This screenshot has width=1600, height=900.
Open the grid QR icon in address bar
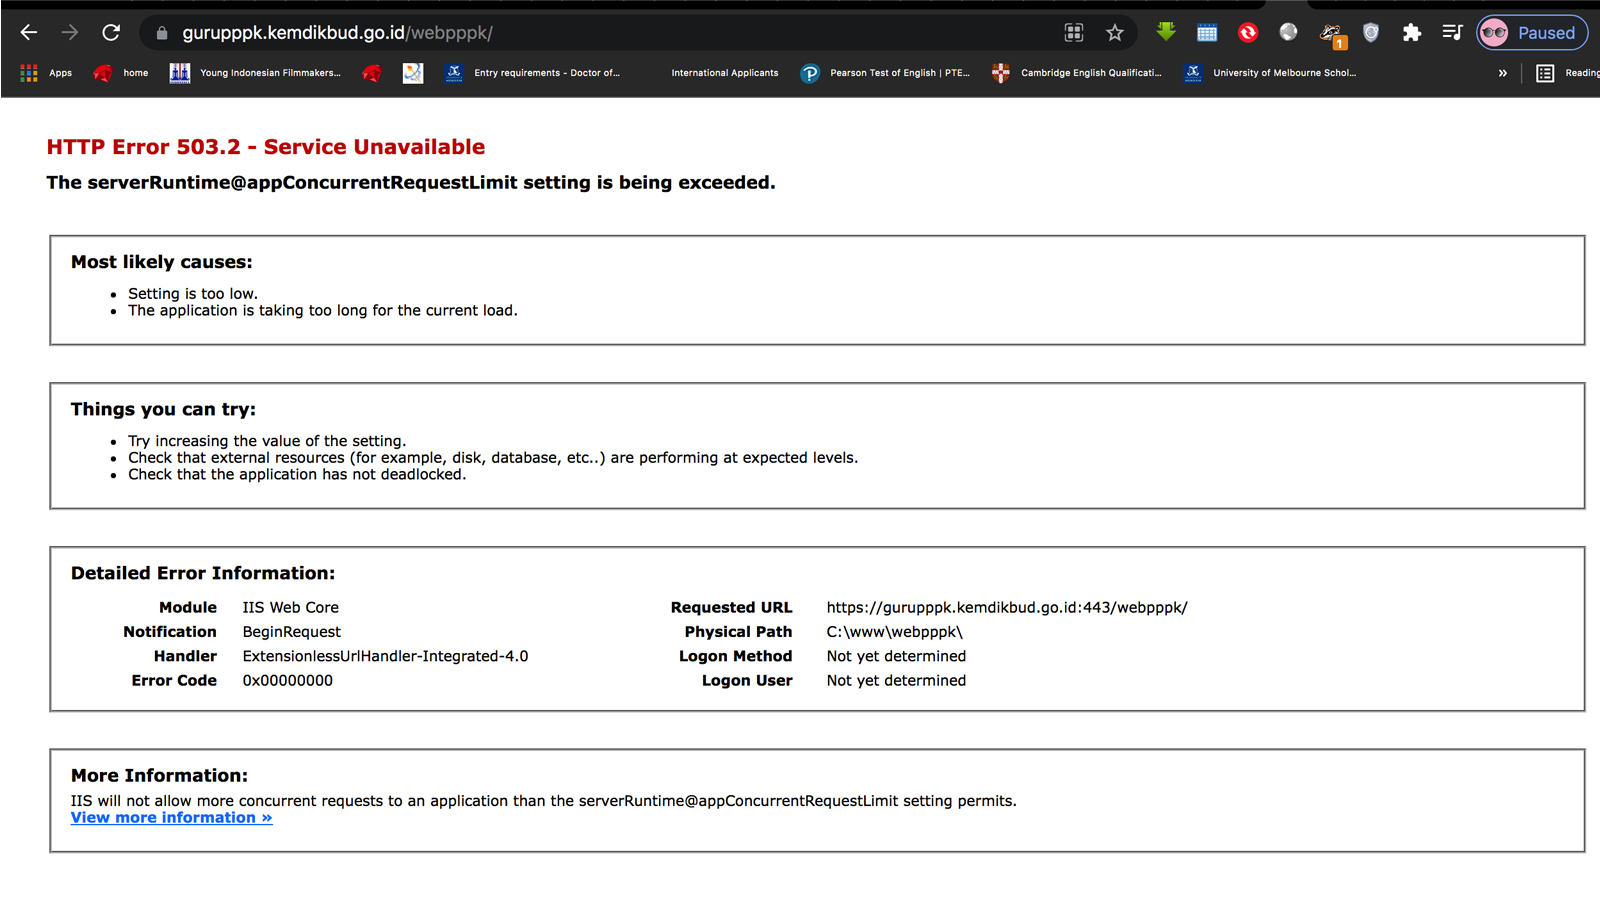pos(1074,33)
